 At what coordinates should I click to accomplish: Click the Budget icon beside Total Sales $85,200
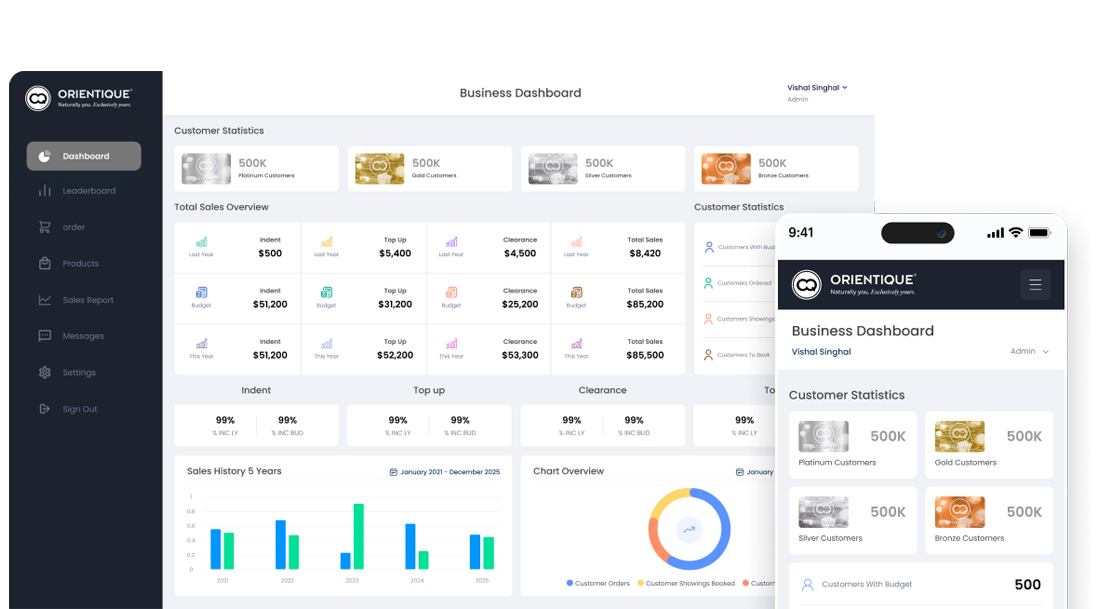click(x=576, y=293)
